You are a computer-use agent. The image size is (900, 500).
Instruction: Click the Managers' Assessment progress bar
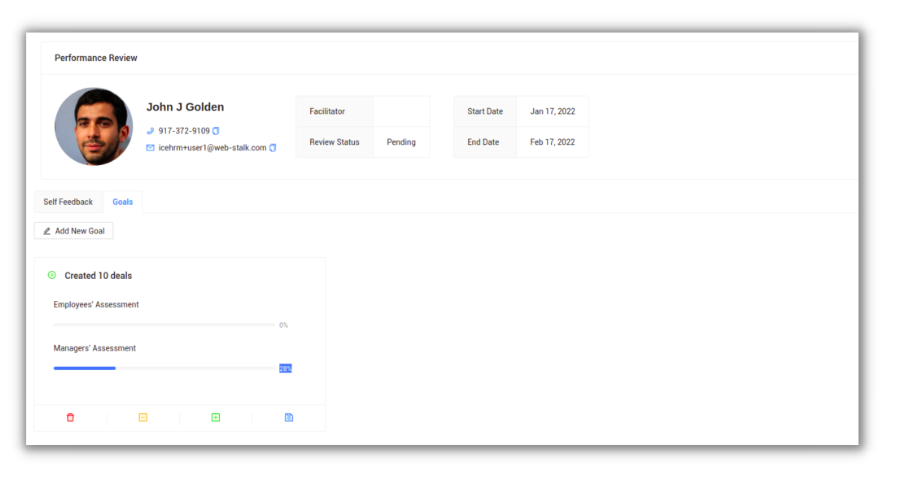(164, 368)
